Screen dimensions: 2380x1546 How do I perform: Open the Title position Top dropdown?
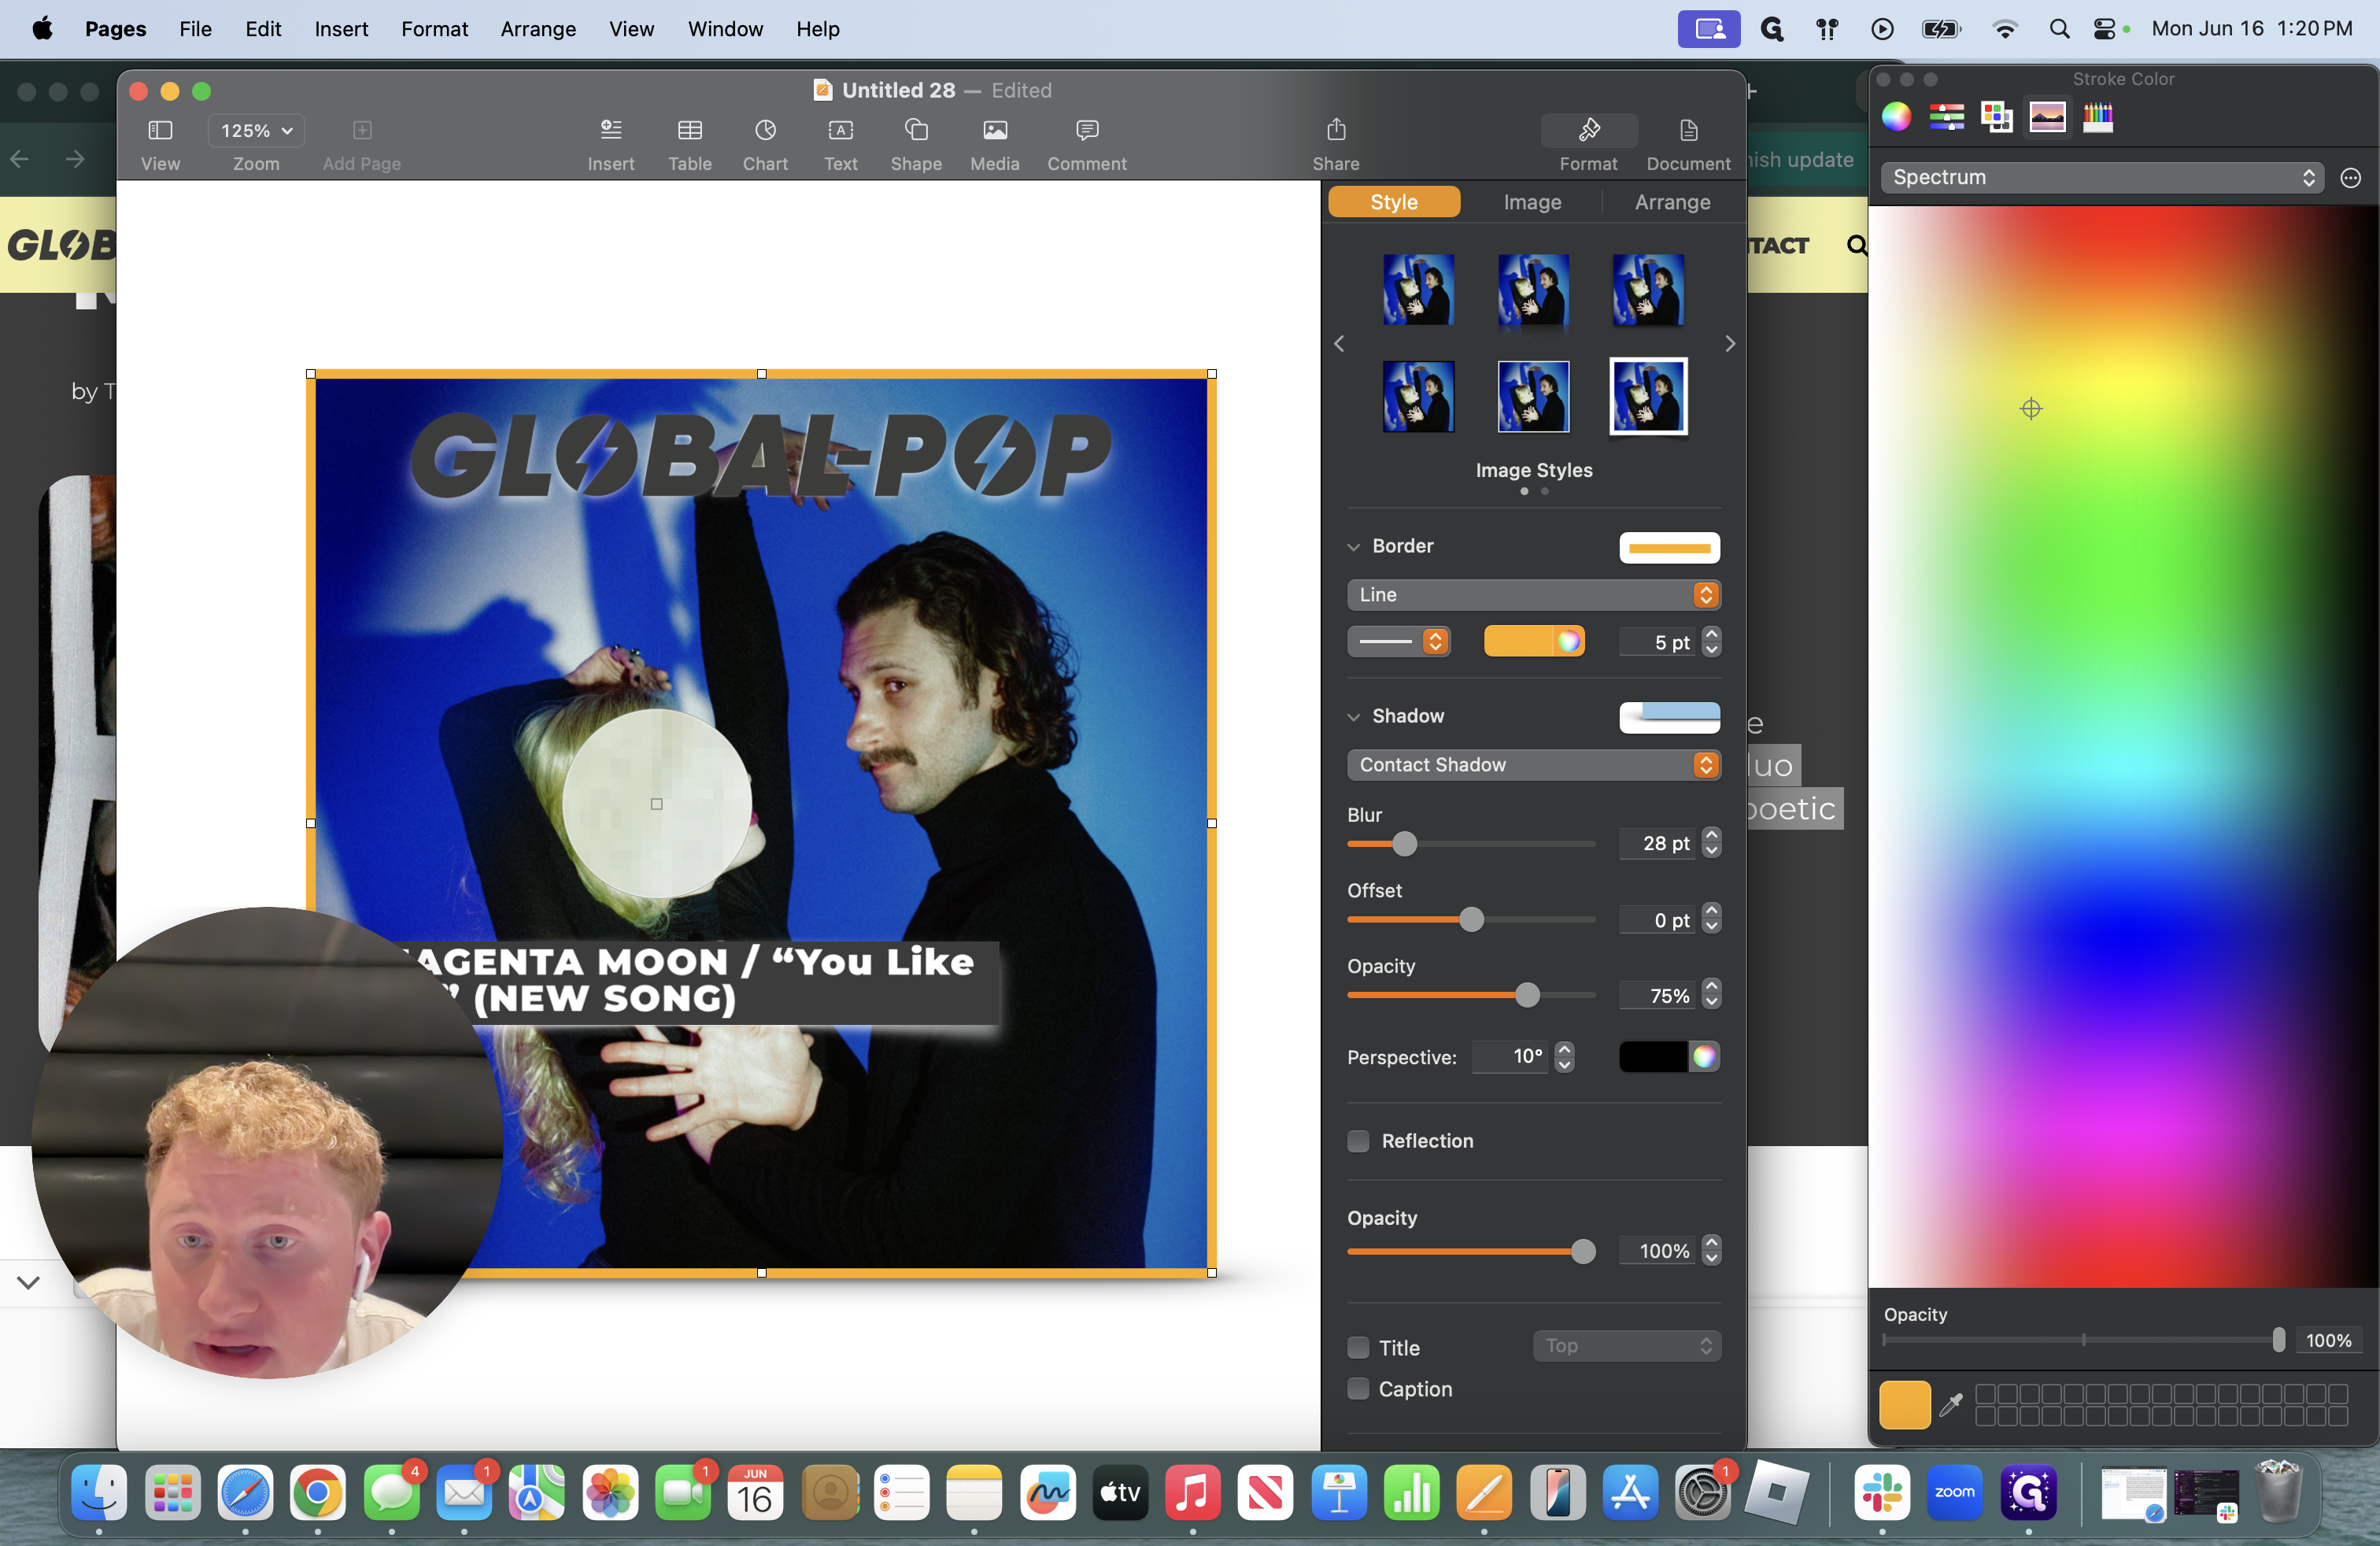point(1627,1346)
